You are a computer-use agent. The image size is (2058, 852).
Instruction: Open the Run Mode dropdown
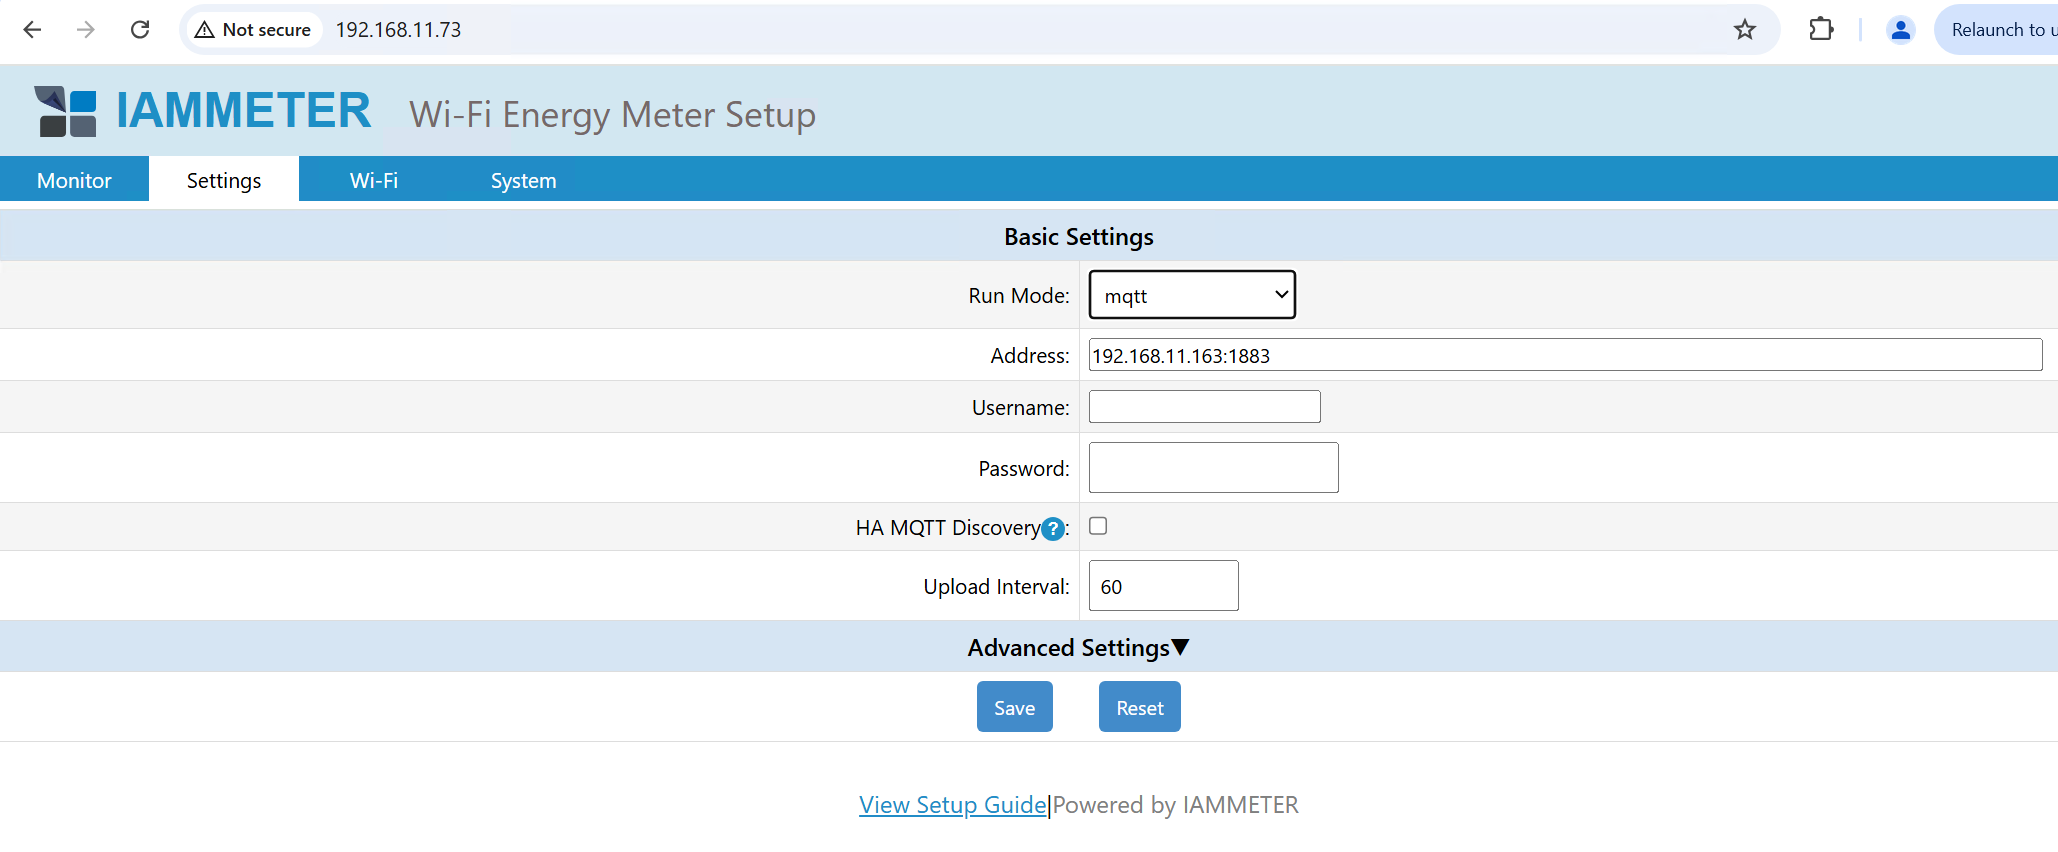pos(1192,295)
